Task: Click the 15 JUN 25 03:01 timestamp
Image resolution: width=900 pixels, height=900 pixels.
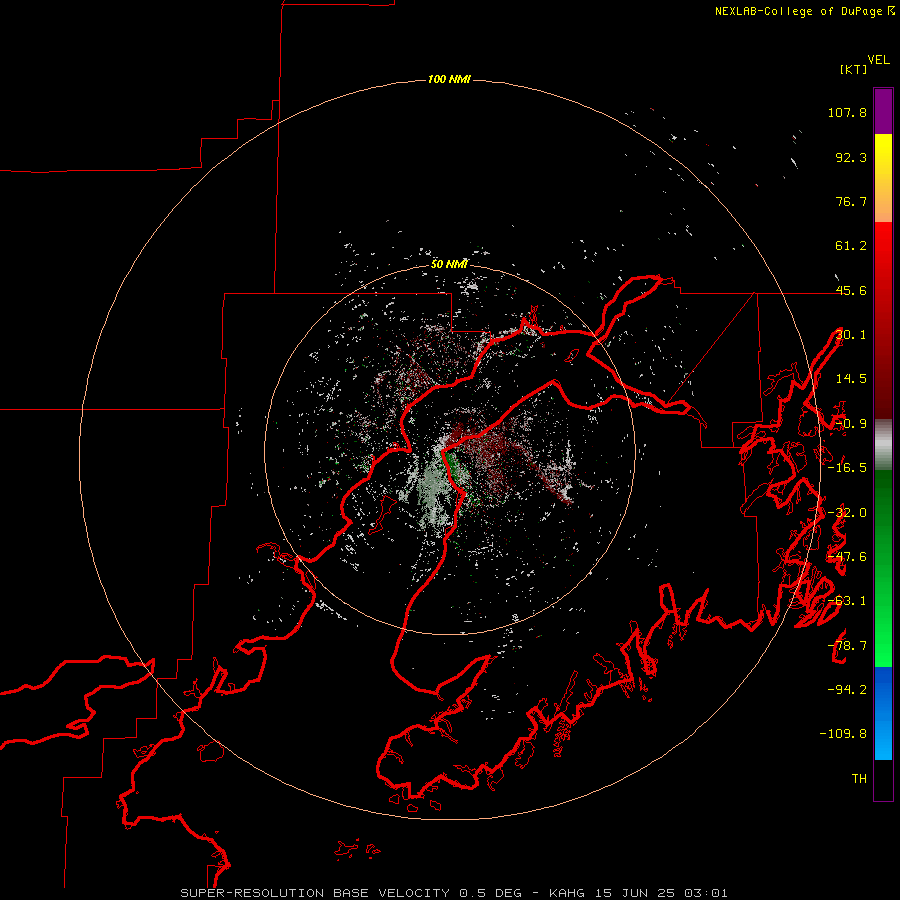Action: [661, 893]
